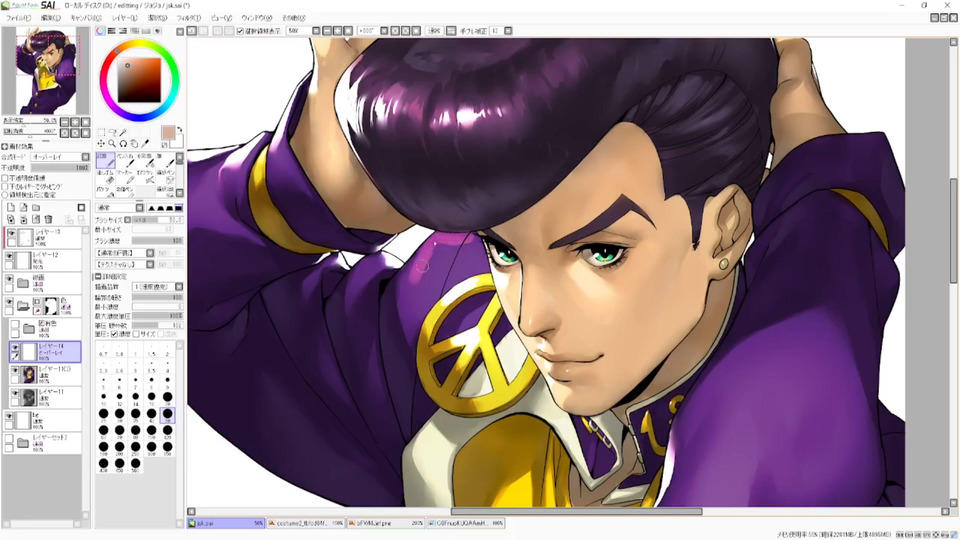This screenshot has width=960, height=540.
Task: Select the eyedropper color picker tool
Action: point(145,143)
